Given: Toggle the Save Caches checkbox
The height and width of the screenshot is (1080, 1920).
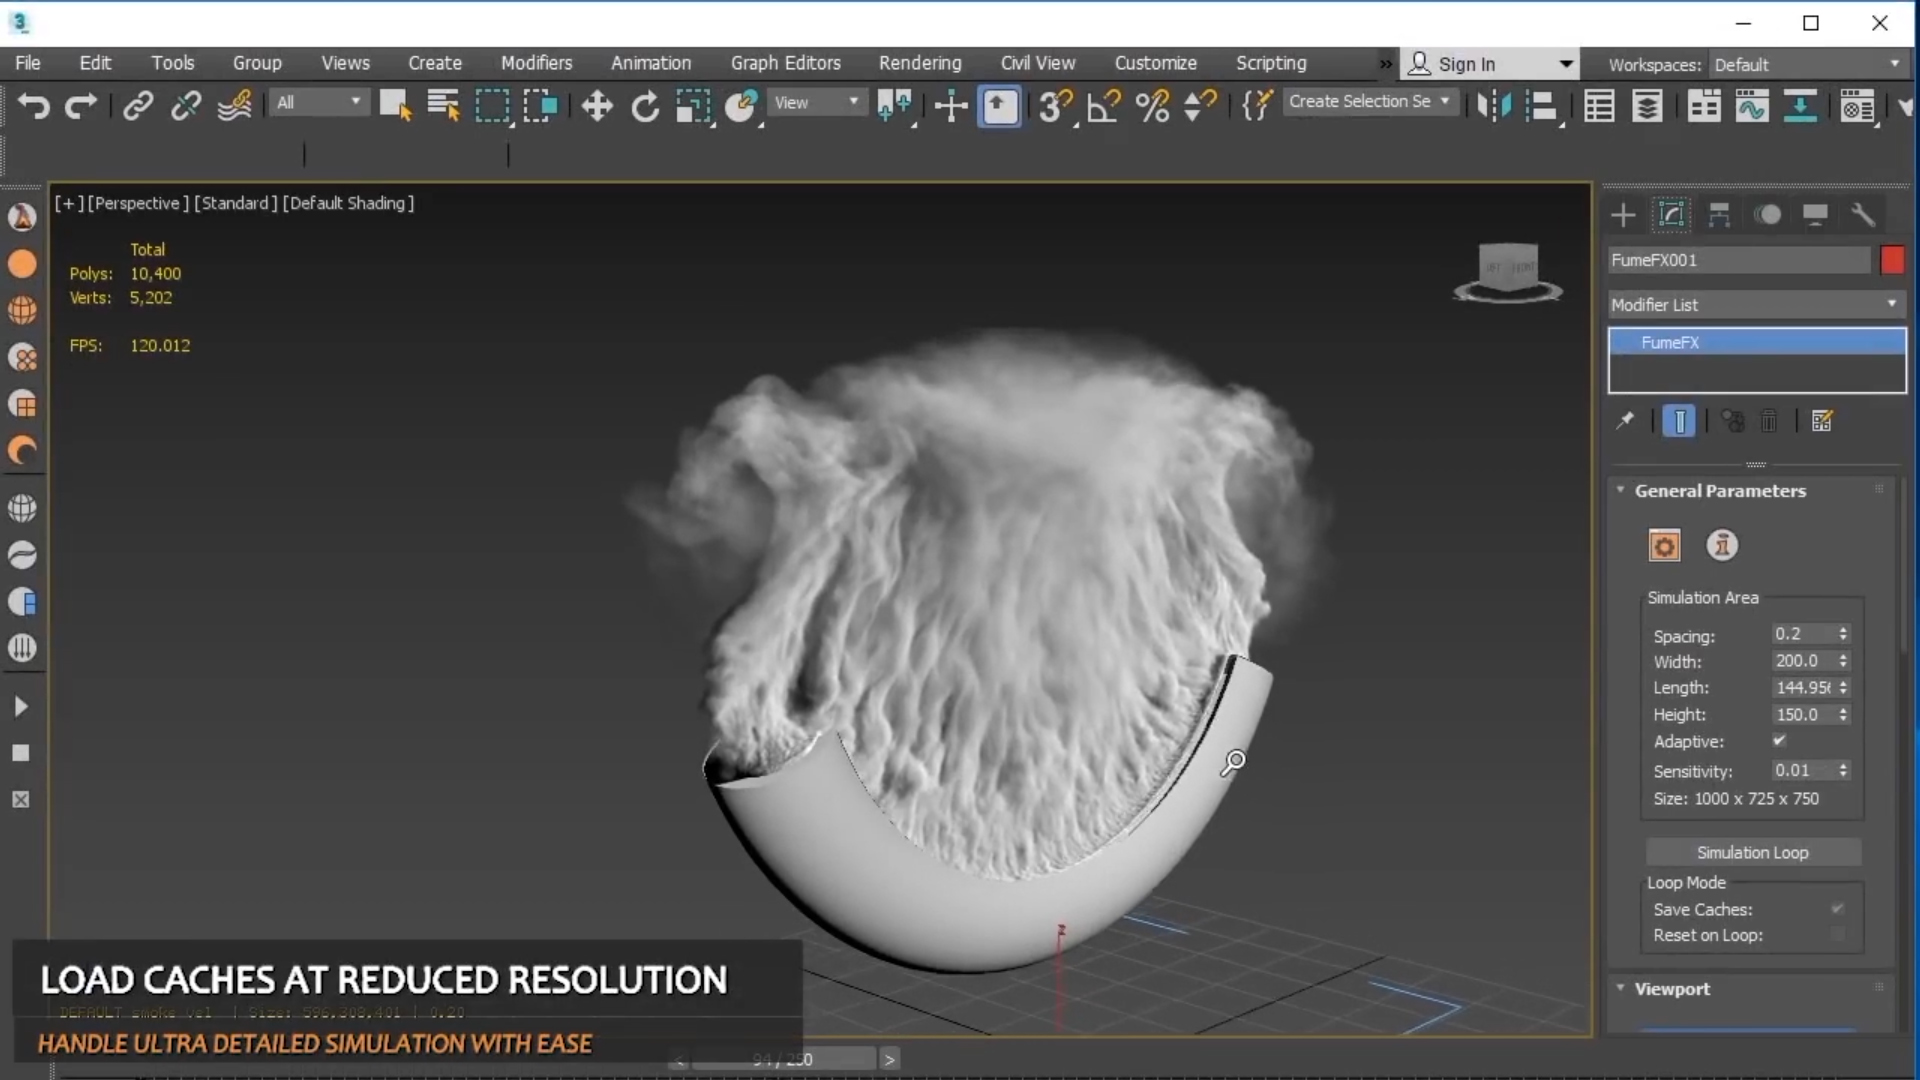Looking at the screenshot, I should tap(1837, 909).
